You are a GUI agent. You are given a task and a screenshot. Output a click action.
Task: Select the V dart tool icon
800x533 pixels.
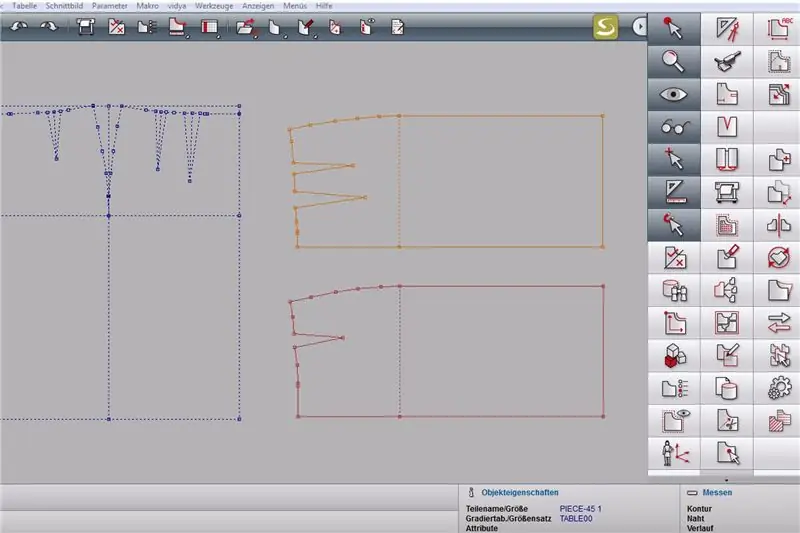point(727,126)
